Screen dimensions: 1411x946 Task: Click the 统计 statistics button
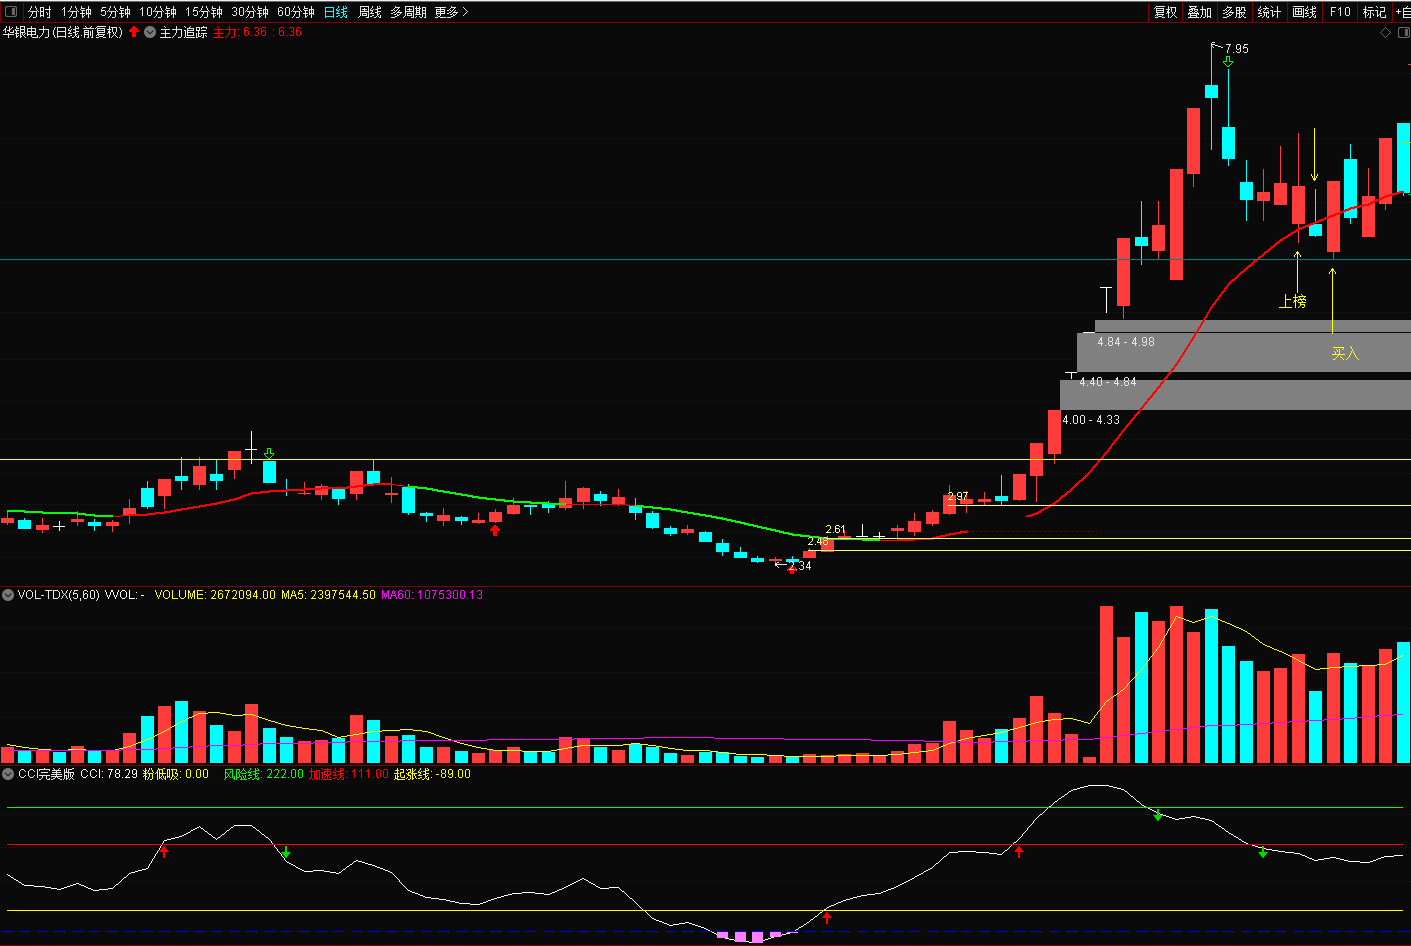(x=1269, y=12)
